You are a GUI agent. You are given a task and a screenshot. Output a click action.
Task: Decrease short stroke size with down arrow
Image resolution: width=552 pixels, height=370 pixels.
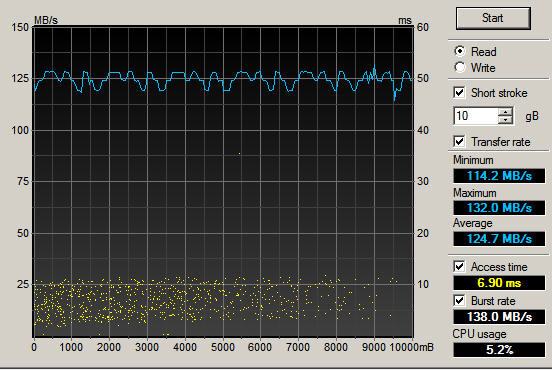pos(506,120)
